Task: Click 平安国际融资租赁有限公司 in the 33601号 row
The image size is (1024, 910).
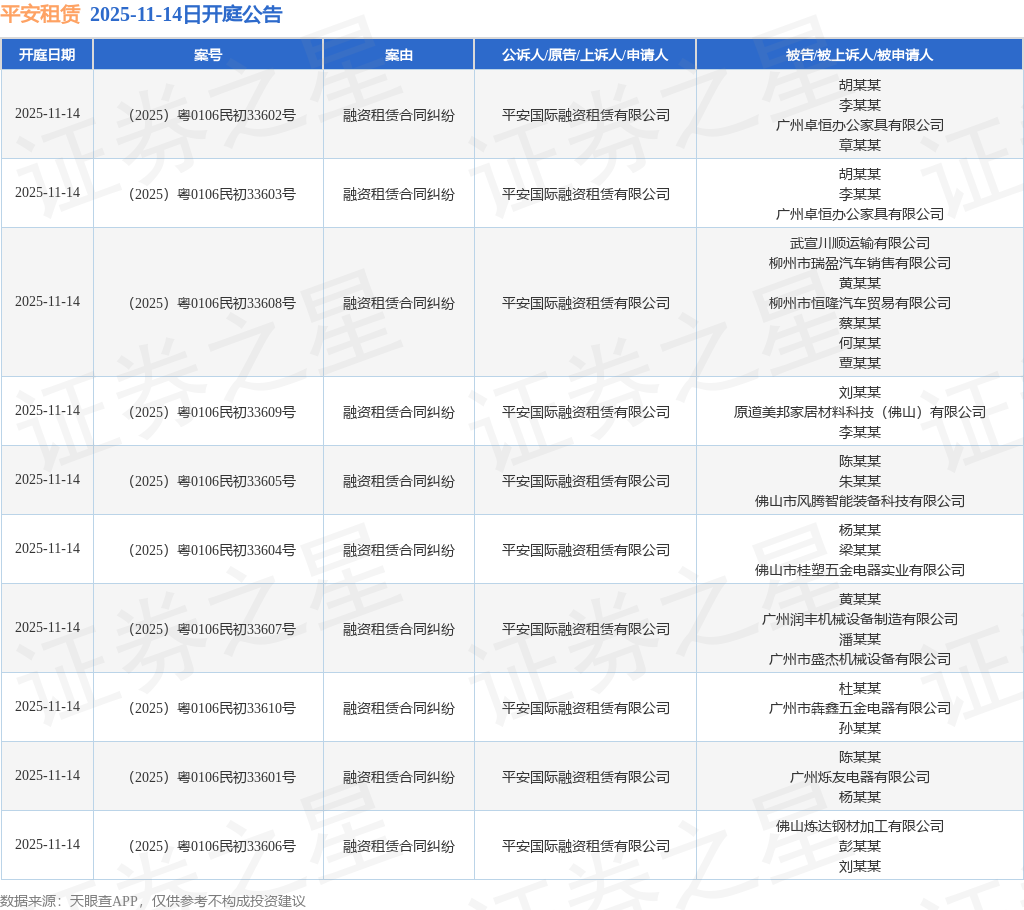Action: [586, 777]
